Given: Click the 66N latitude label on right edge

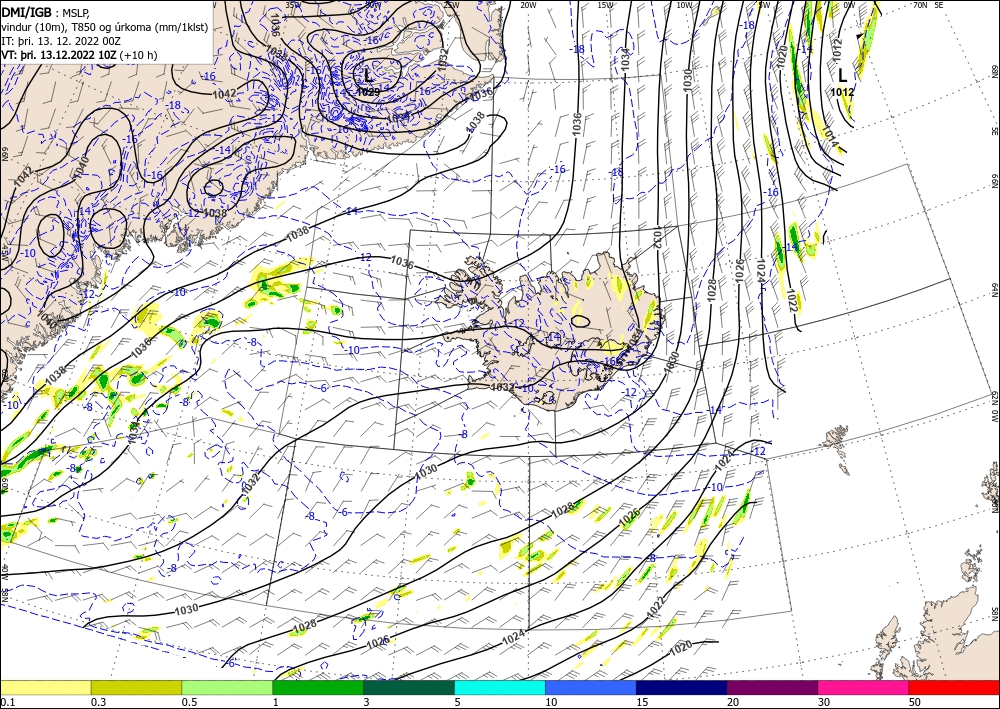Looking at the screenshot, I should [x=994, y=181].
